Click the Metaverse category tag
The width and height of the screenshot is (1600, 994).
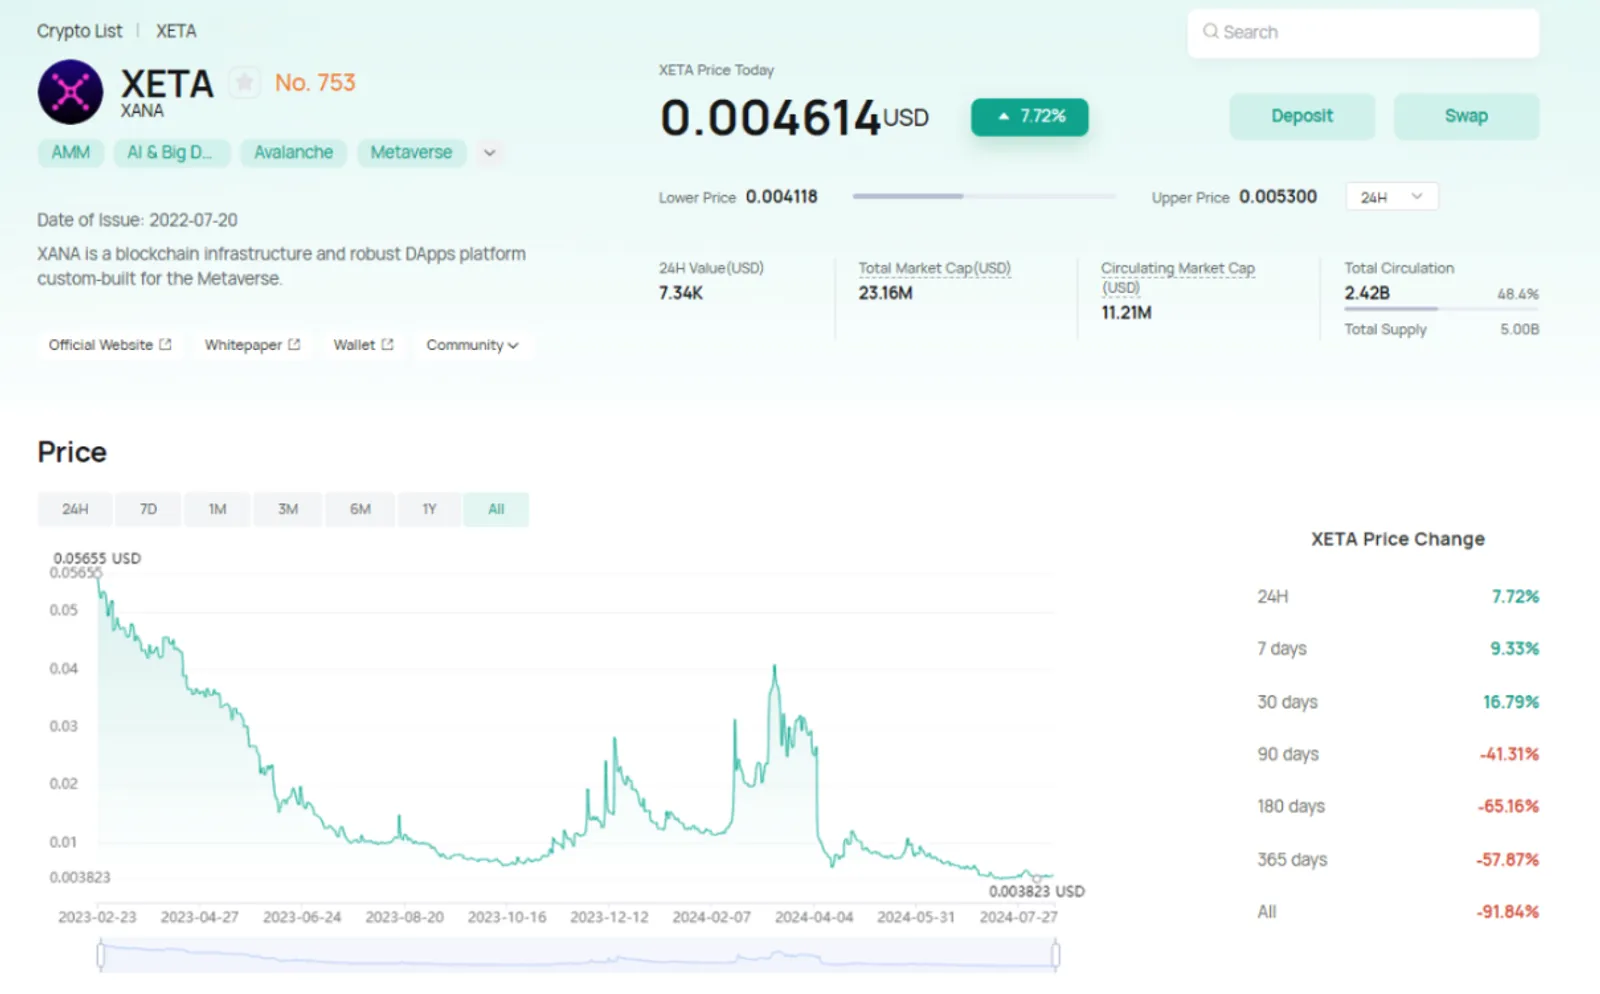411,153
